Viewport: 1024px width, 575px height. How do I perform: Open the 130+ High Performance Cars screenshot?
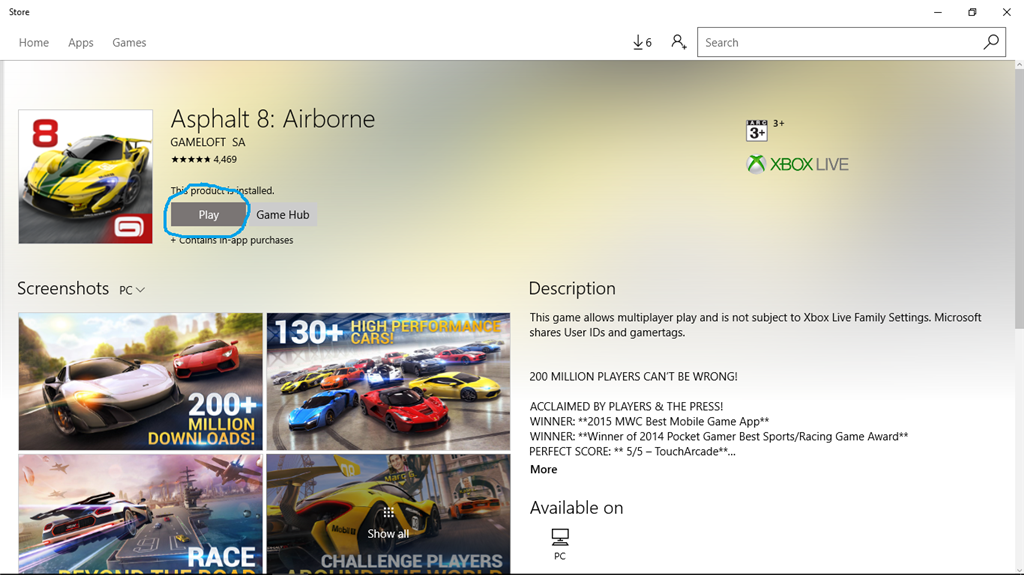click(389, 382)
